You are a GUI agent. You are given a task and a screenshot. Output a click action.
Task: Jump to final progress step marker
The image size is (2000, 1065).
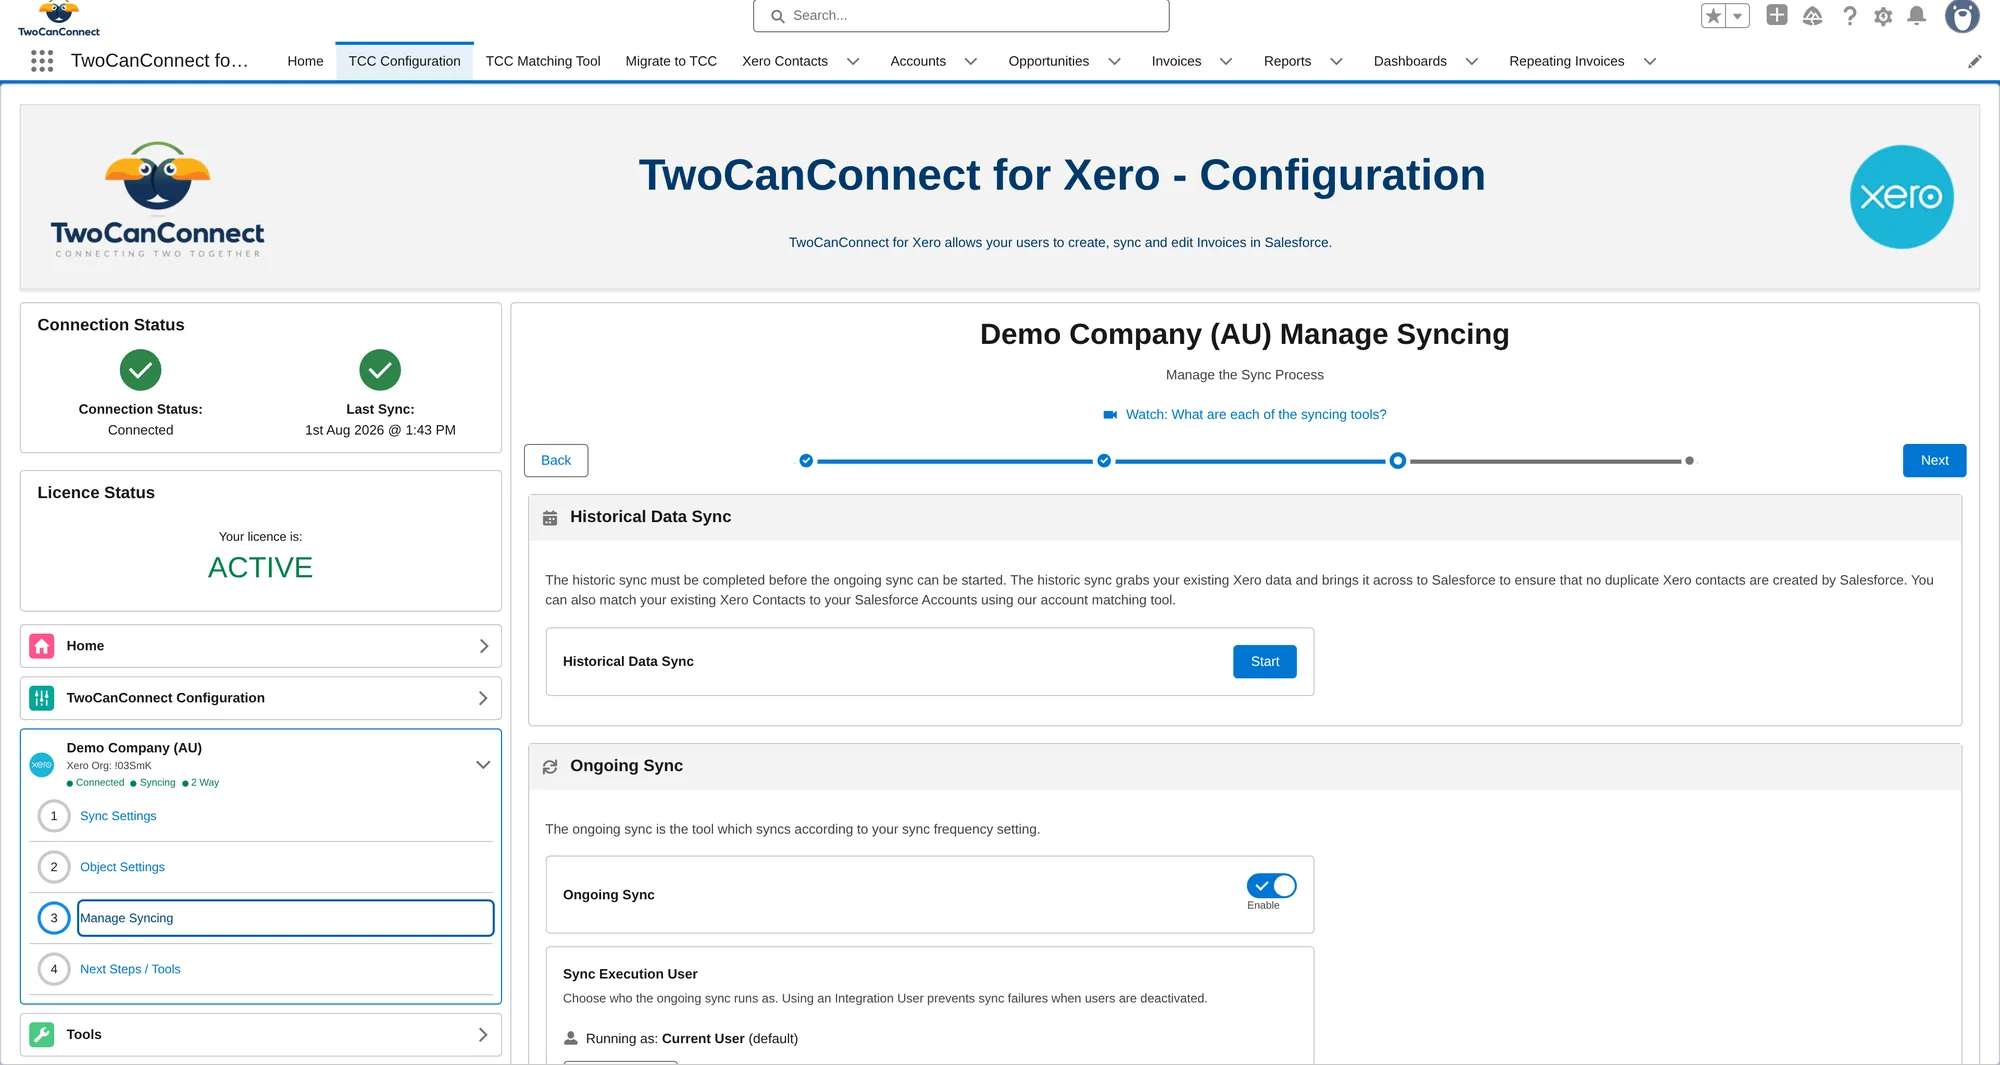1689,461
